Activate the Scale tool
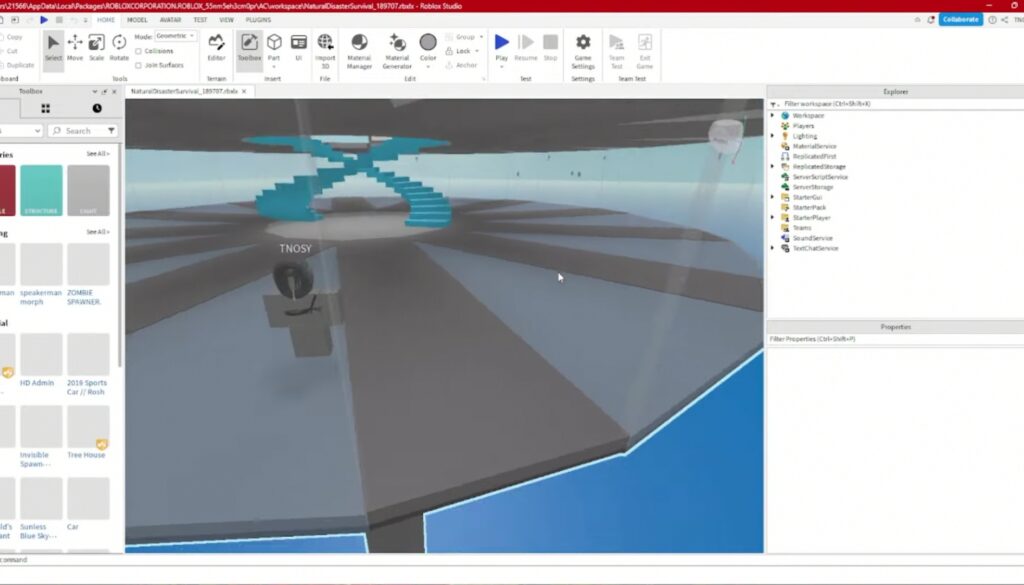 pyautogui.click(x=97, y=48)
